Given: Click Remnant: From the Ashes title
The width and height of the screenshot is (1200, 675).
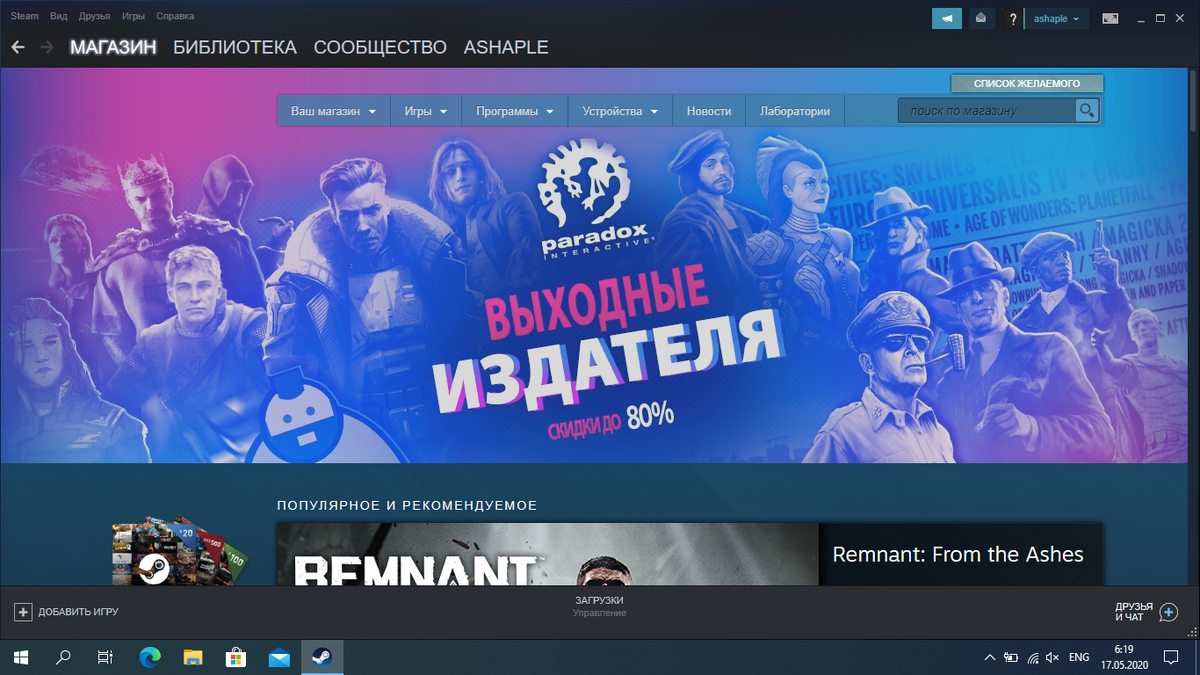Looking at the screenshot, I should 958,554.
